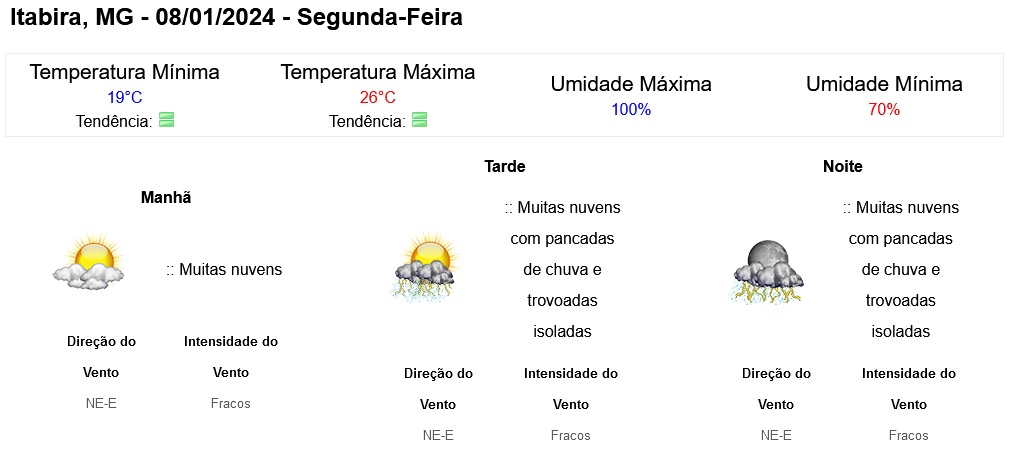This screenshot has height=455, width=1010.
Task: Click the maximum temperature trend icon
Action: click(x=419, y=121)
